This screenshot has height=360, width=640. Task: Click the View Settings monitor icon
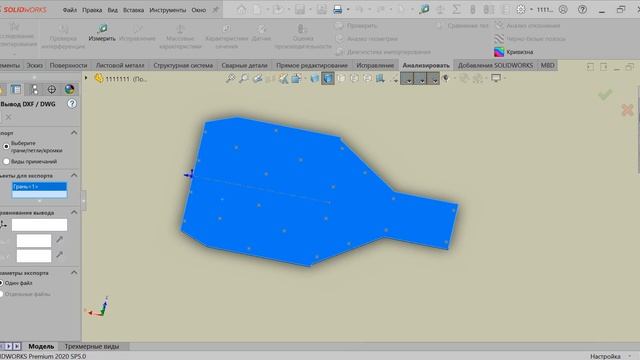[x=496, y=78]
